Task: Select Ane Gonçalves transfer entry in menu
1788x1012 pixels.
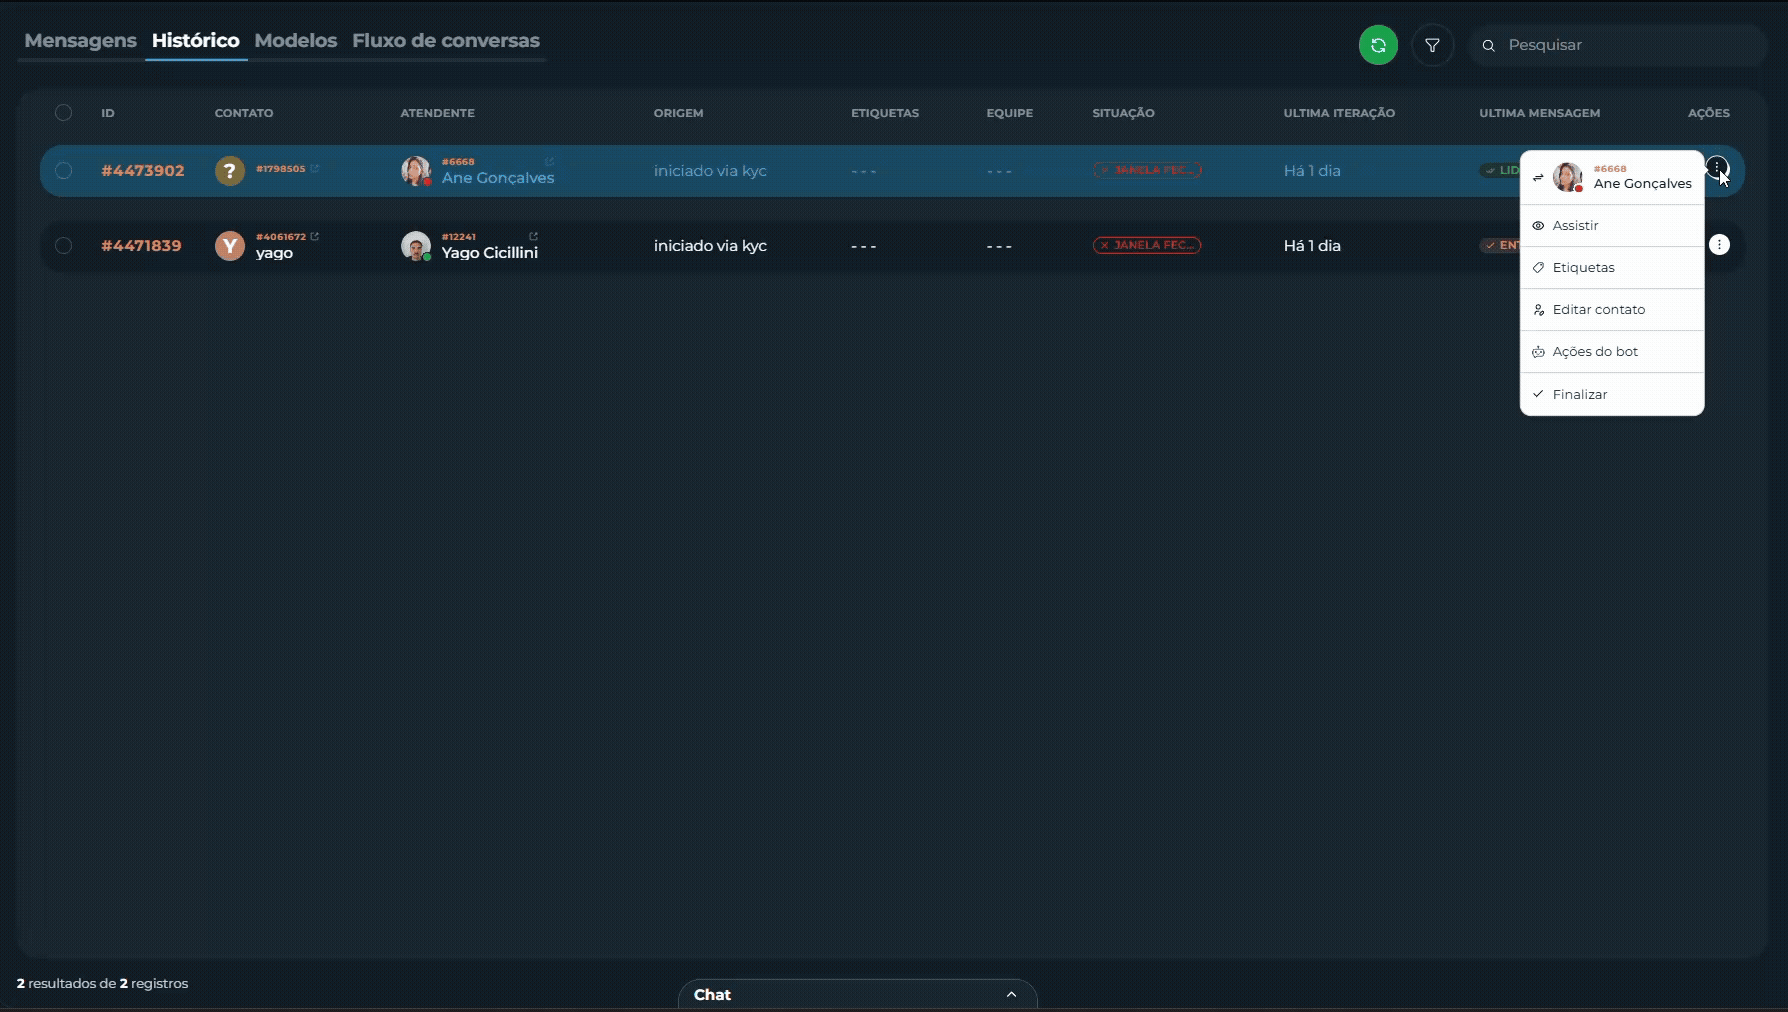Action: click(1612, 178)
